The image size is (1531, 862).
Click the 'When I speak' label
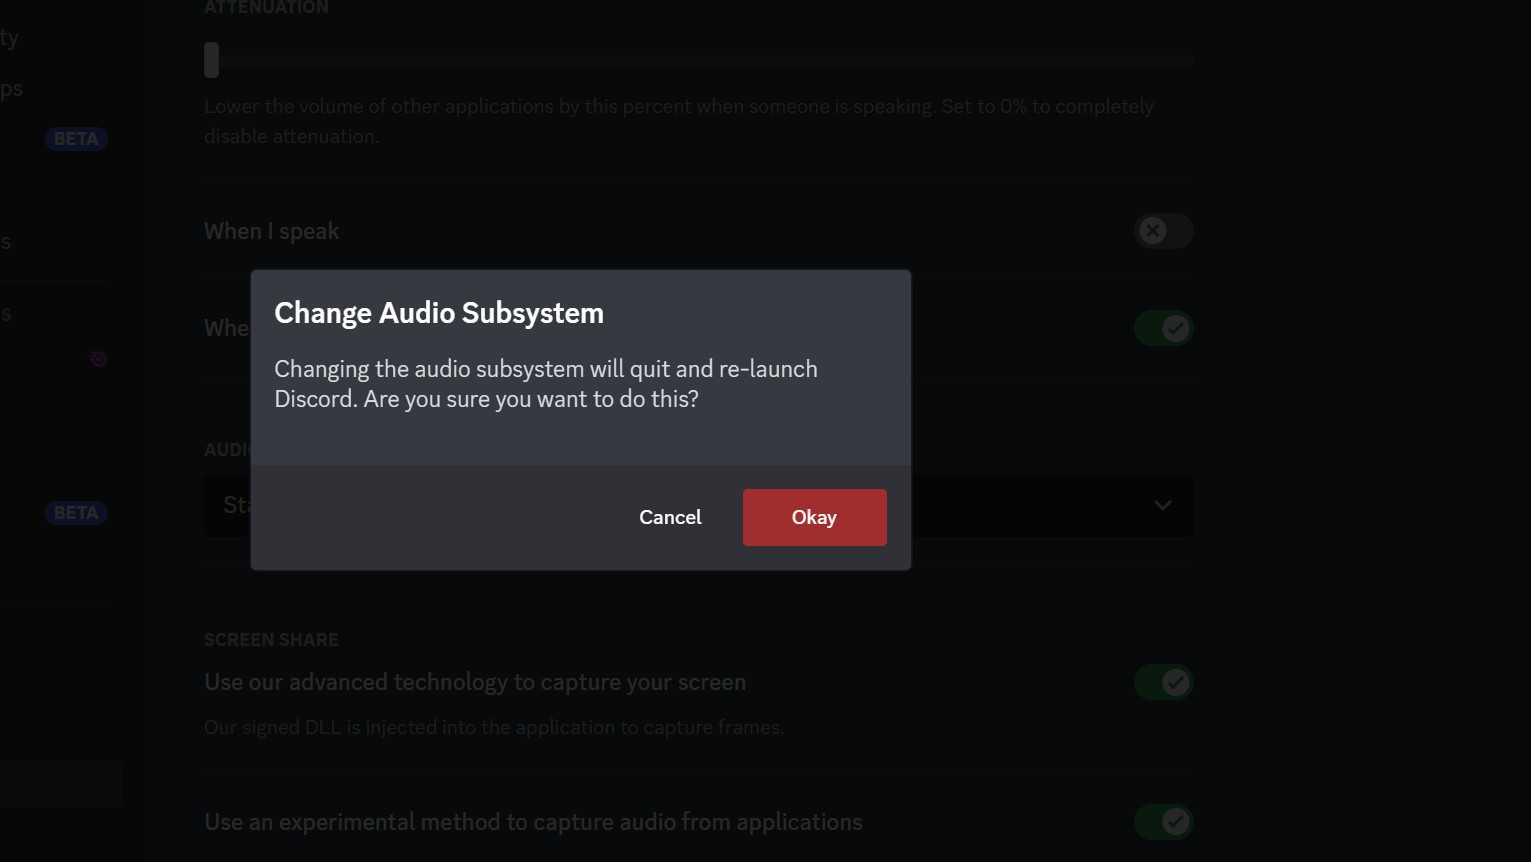coord(271,231)
